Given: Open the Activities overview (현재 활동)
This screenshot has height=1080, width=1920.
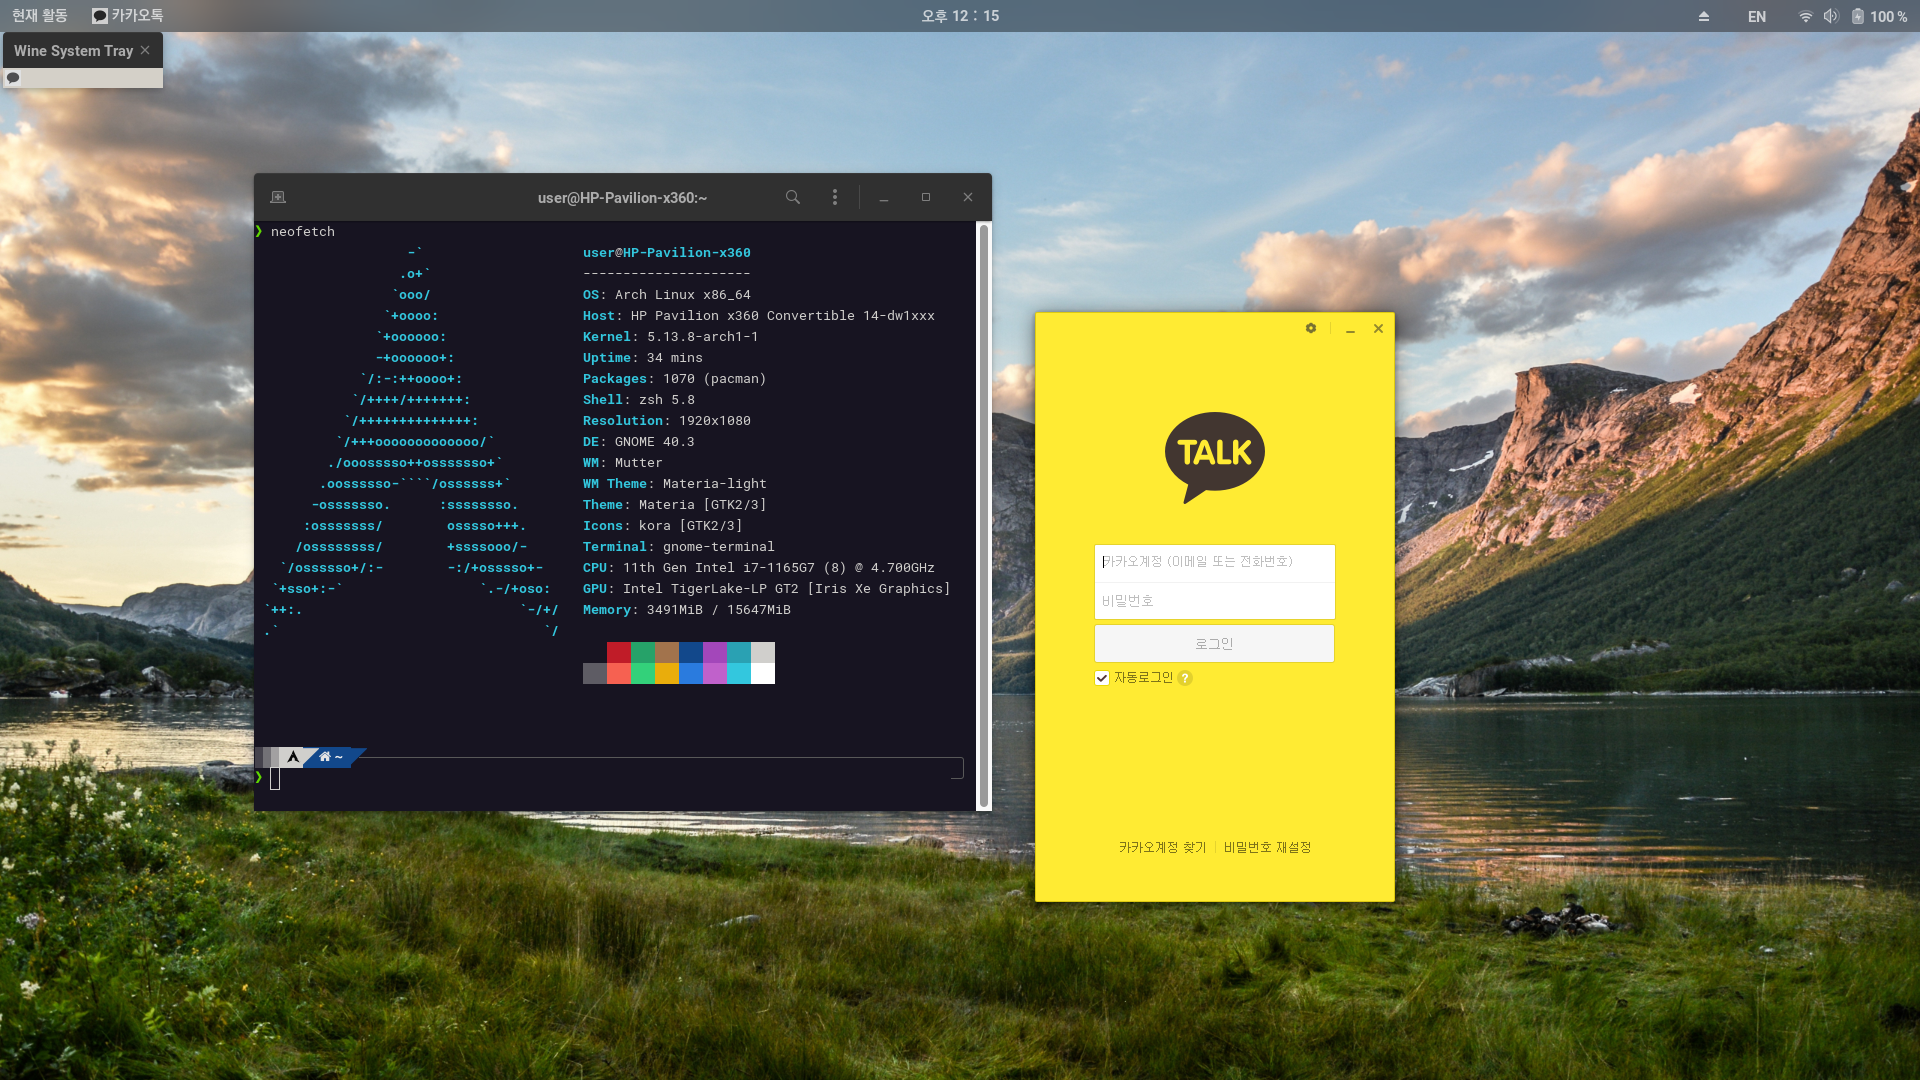Looking at the screenshot, I should (40, 16).
